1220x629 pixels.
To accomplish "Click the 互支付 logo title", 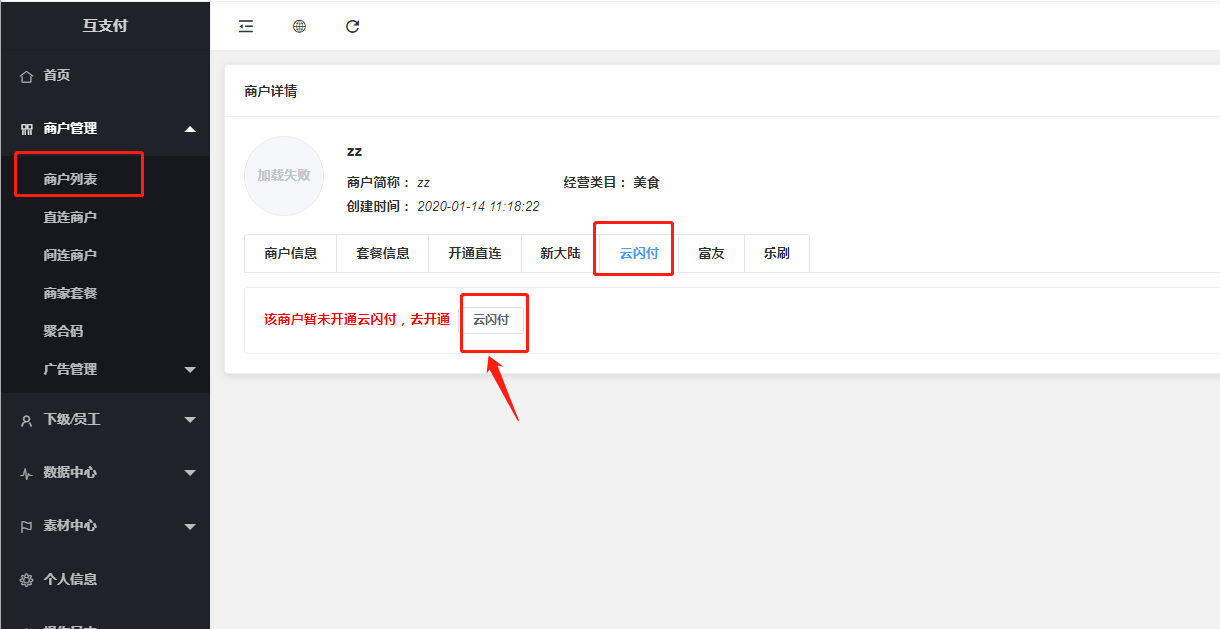I will 105,25.
